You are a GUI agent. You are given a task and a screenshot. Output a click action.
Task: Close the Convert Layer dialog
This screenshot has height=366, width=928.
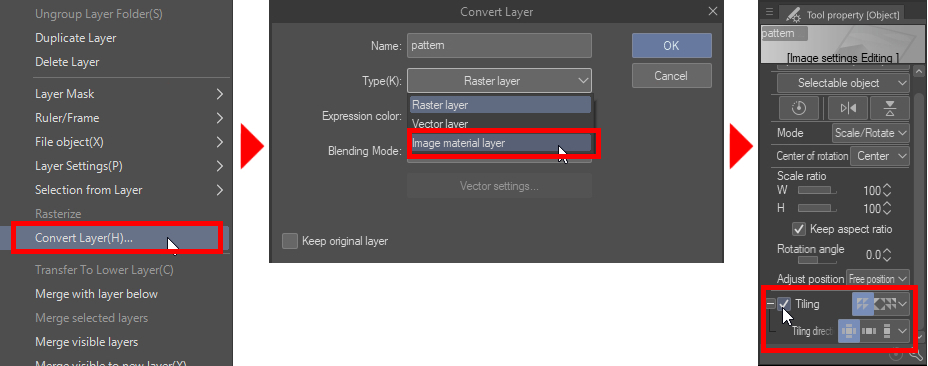[713, 11]
